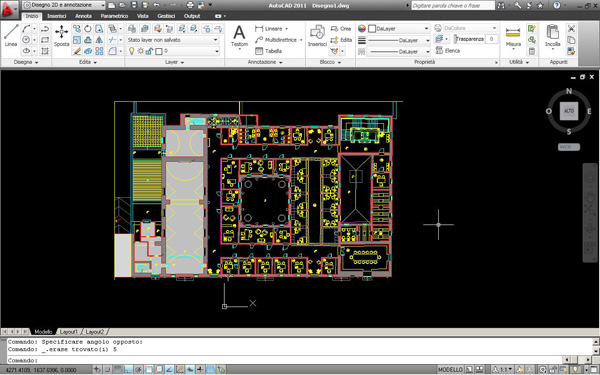Viewport: 600px width, 375px height.
Task: Open the workspace dropdown Disegno 2D e annotazione
Action: click(64, 5)
